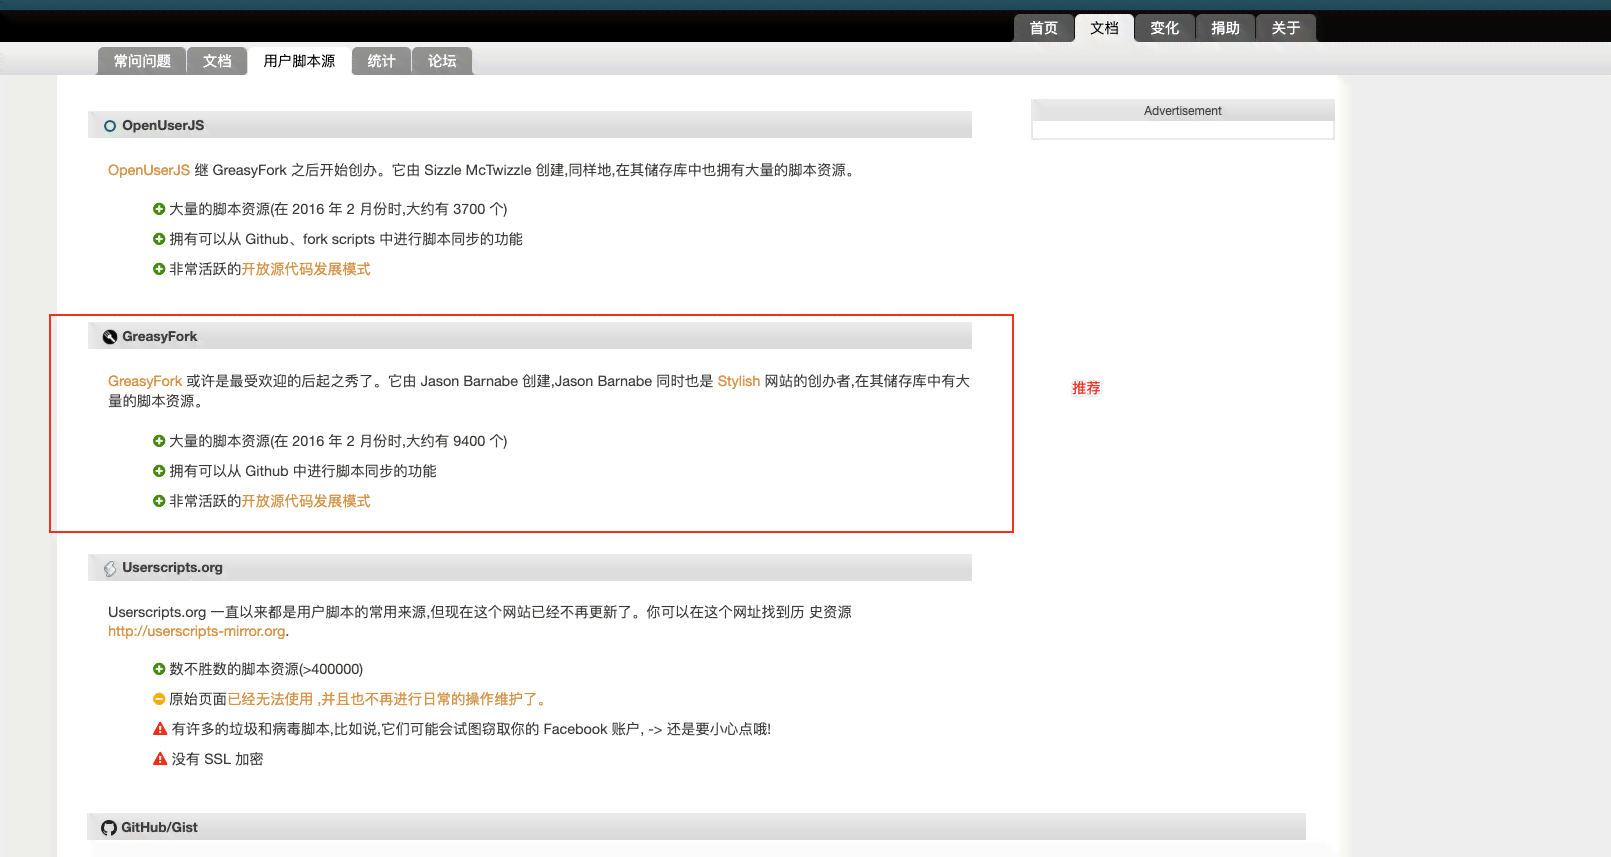This screenshot has height=857, width=1611.
Task: Click warning icon beside 垃圾和病毒脚本 line
Action: tap(160, 729)
